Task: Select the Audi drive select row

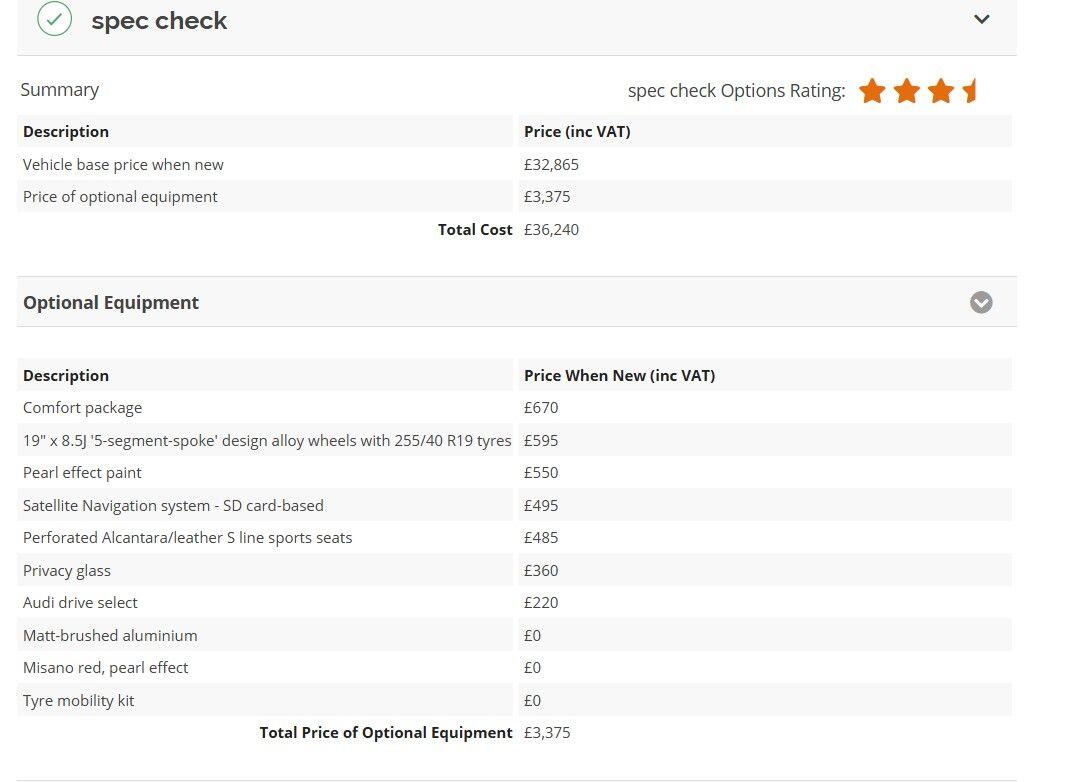Action: pos(514,603)
